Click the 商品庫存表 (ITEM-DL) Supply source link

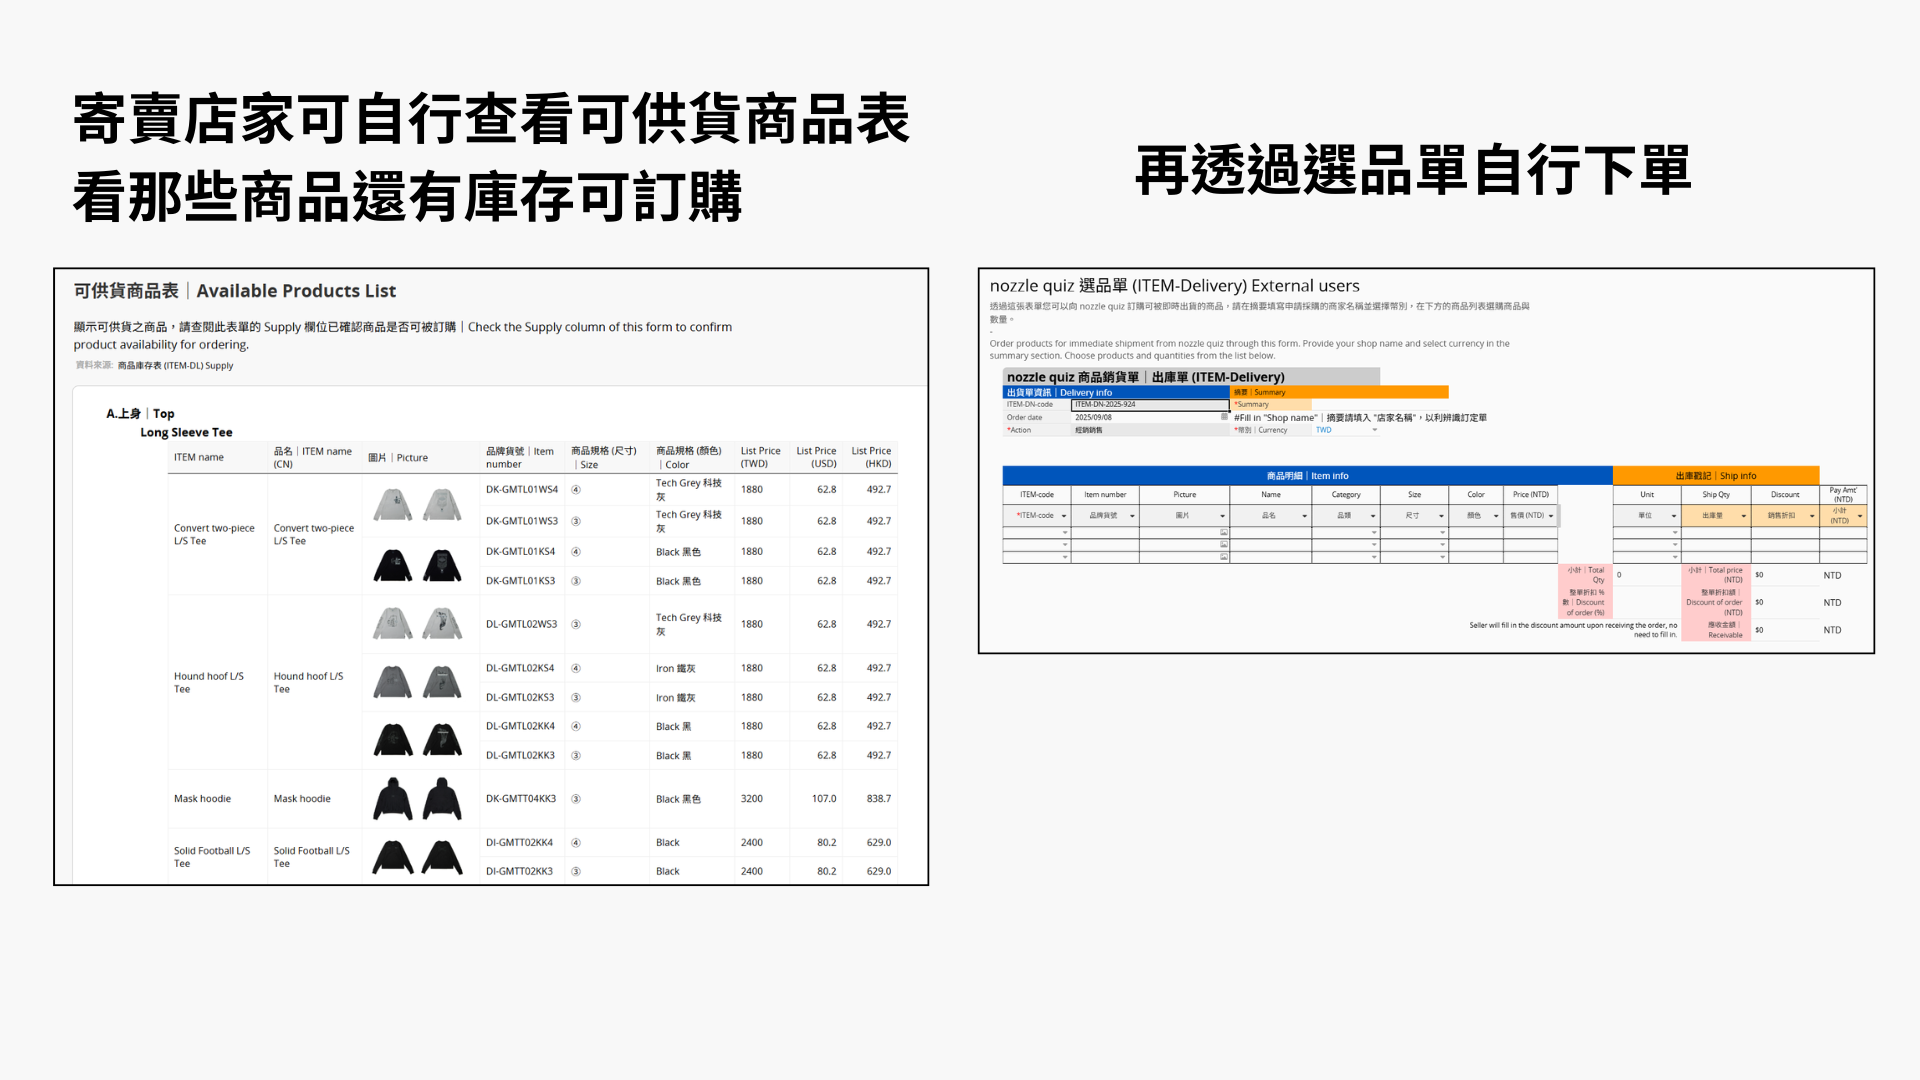[x=175, y=366]
